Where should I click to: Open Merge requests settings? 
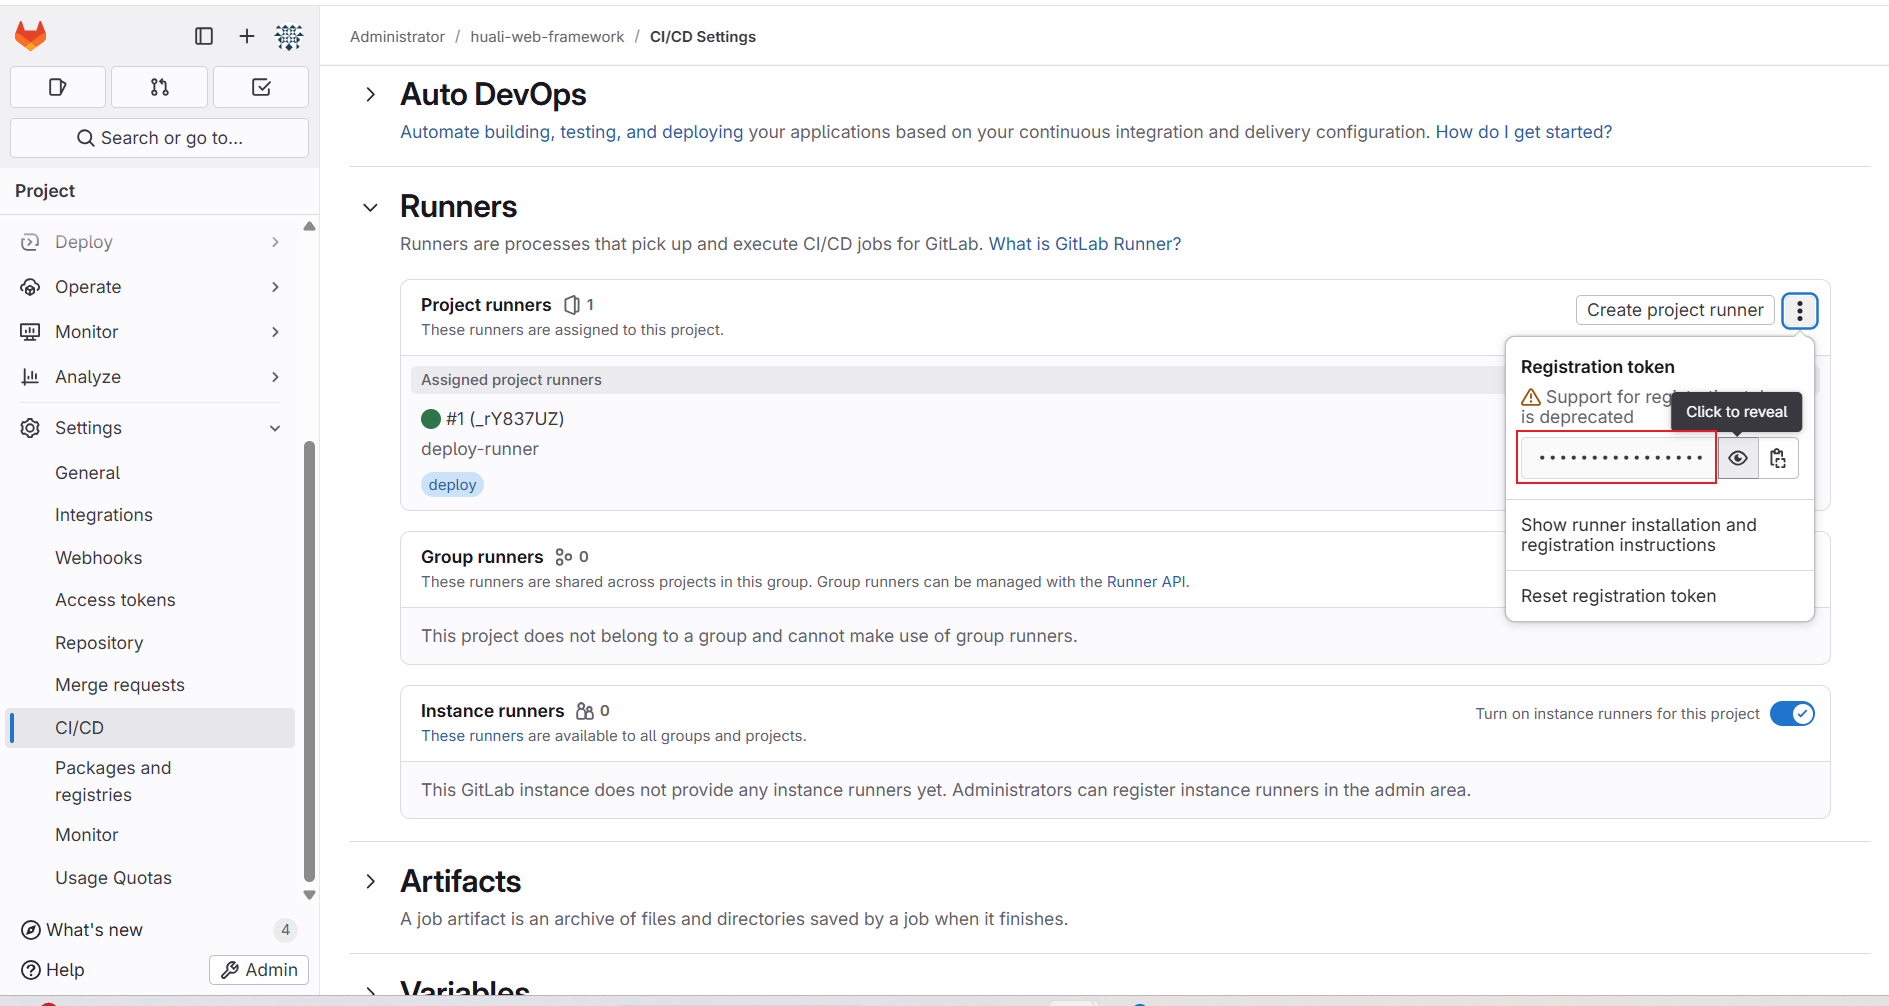pos(150,685)
